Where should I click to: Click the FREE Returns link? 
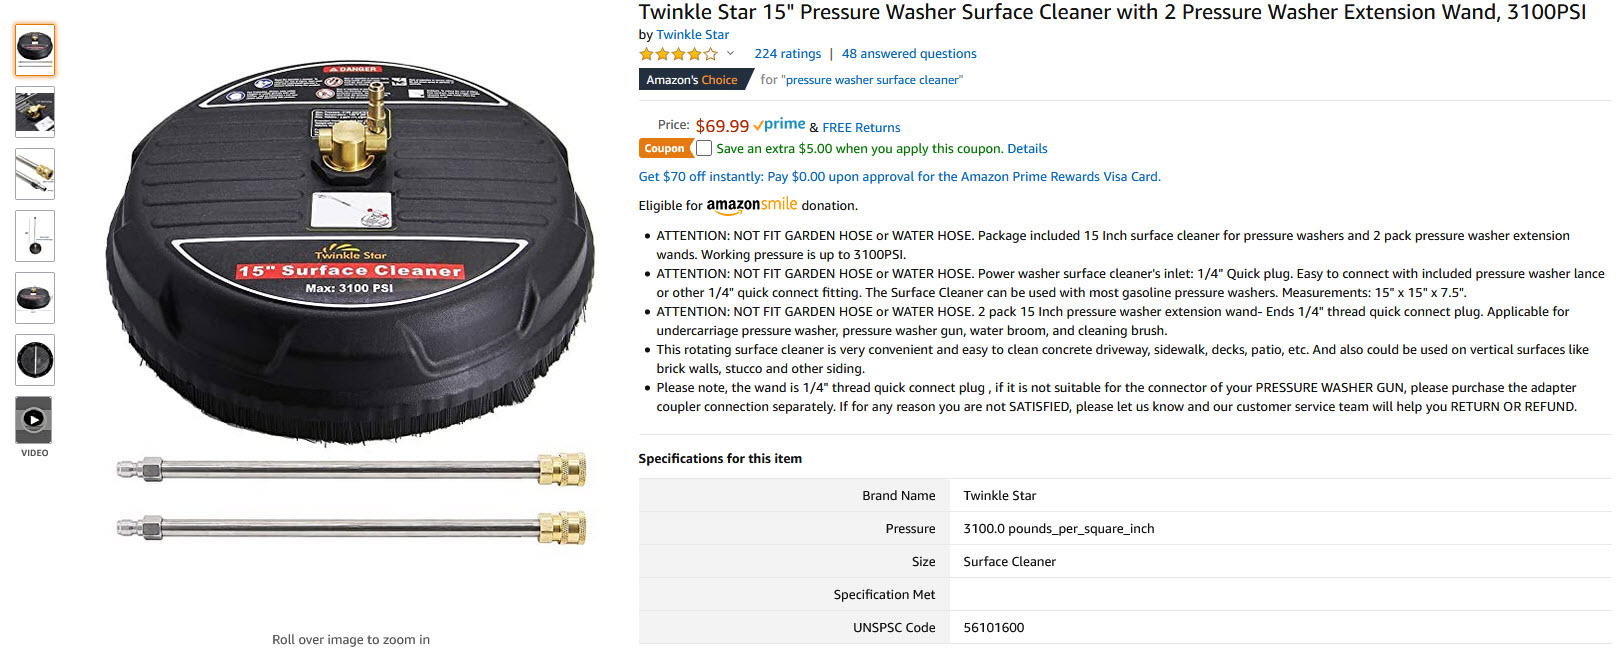pyautogui.click(x=861, y=128)
